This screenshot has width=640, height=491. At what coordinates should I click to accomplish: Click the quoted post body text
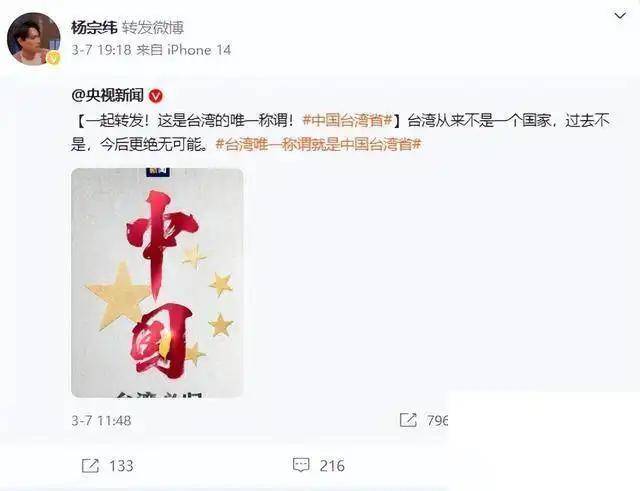pos(340,132)
